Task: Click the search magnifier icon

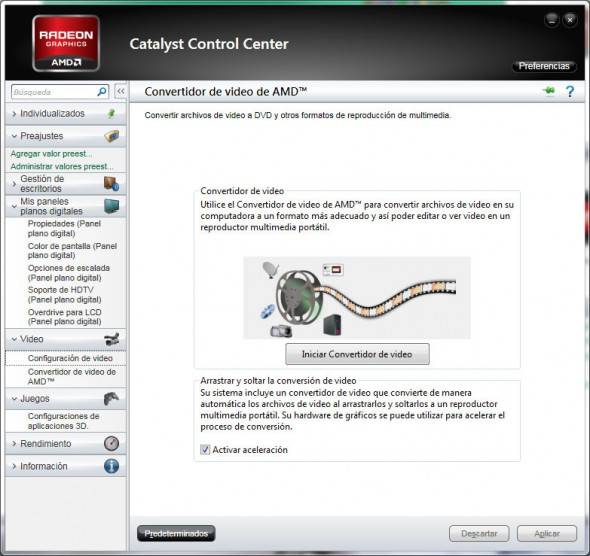Action: click(x=102, y=92)
